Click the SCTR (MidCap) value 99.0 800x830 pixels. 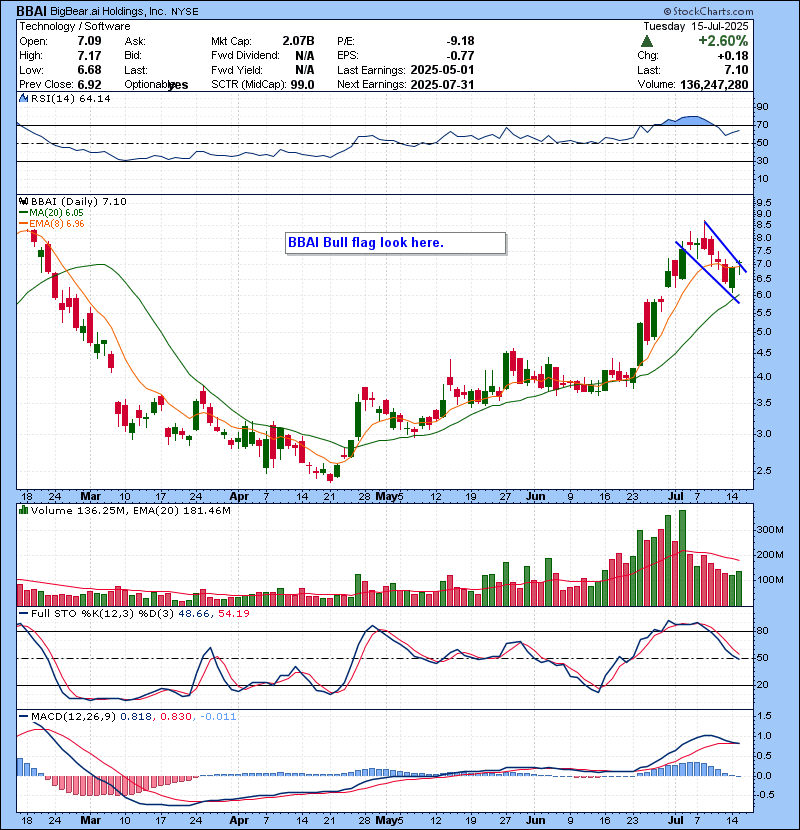pos(302,84)
